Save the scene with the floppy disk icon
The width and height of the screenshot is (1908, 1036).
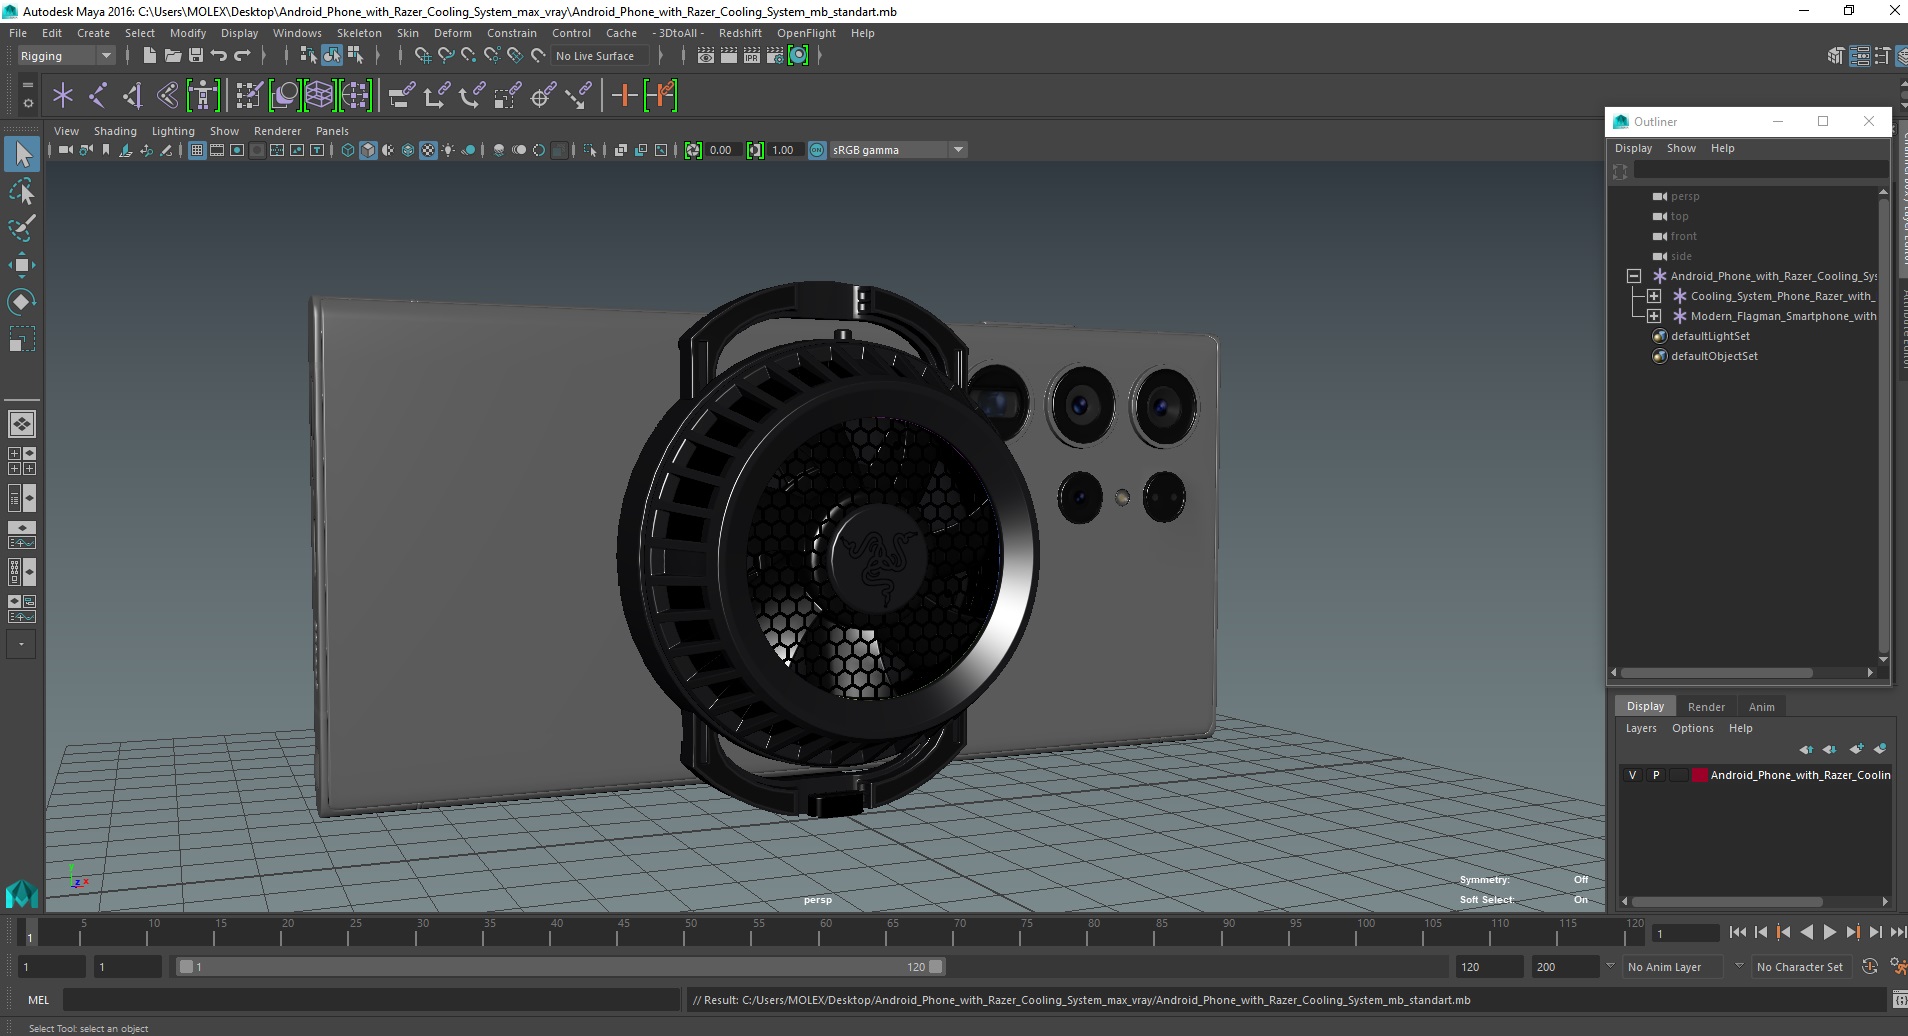[x=195, y=56]
